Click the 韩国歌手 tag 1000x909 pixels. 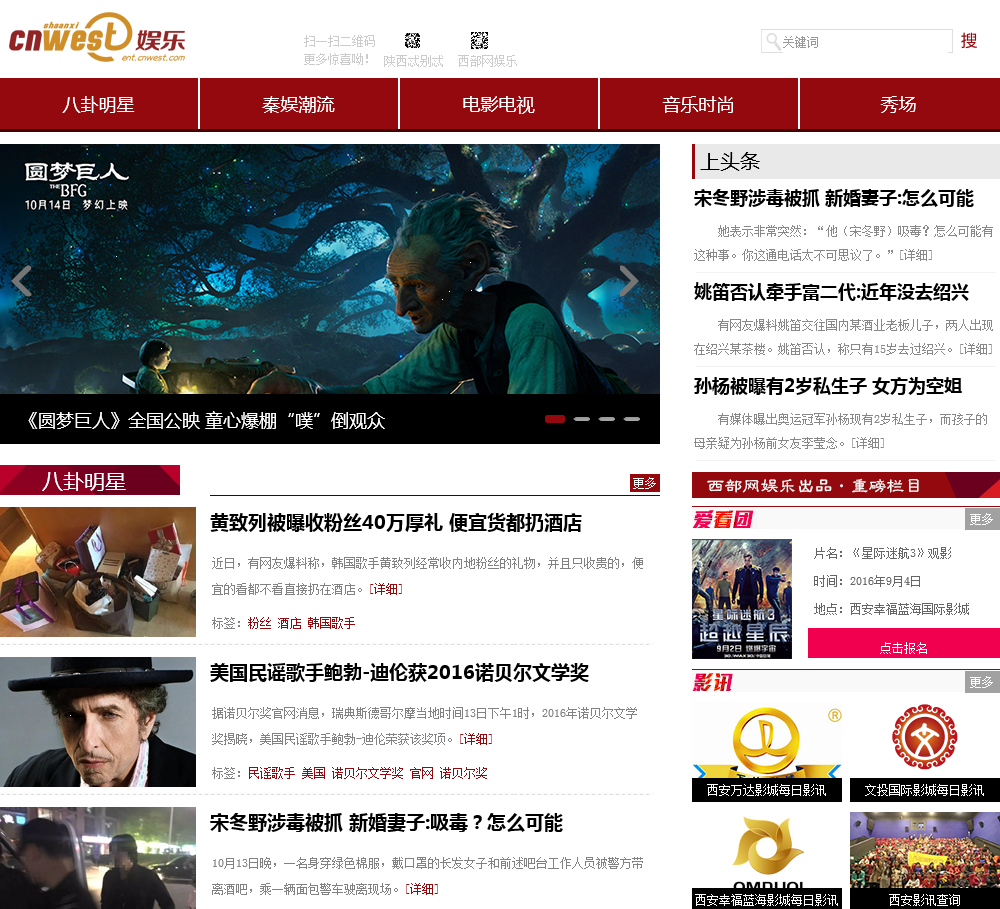tap(331, 623)
